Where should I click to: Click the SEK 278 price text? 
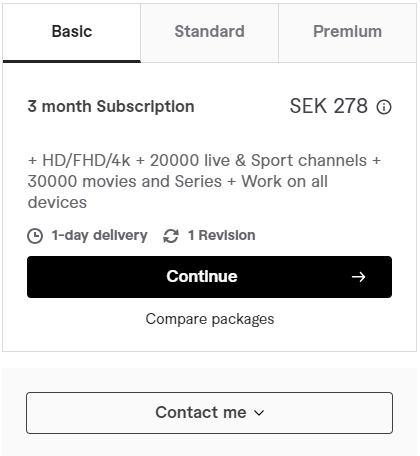pyautogui.click(x=329, y=106)
